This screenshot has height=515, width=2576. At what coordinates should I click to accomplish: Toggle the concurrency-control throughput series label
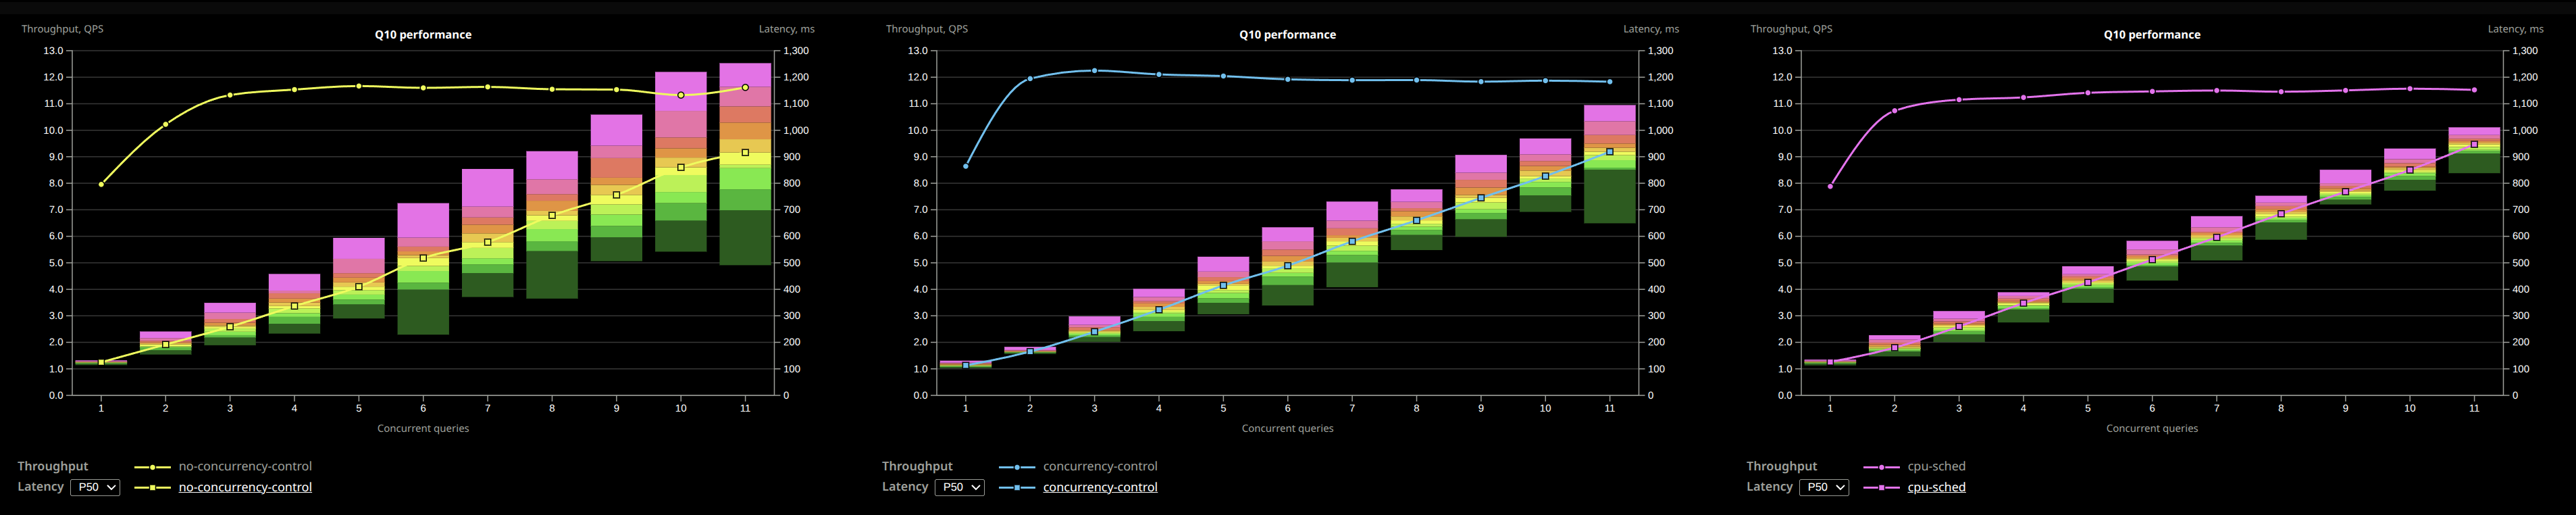point(1100,466)
